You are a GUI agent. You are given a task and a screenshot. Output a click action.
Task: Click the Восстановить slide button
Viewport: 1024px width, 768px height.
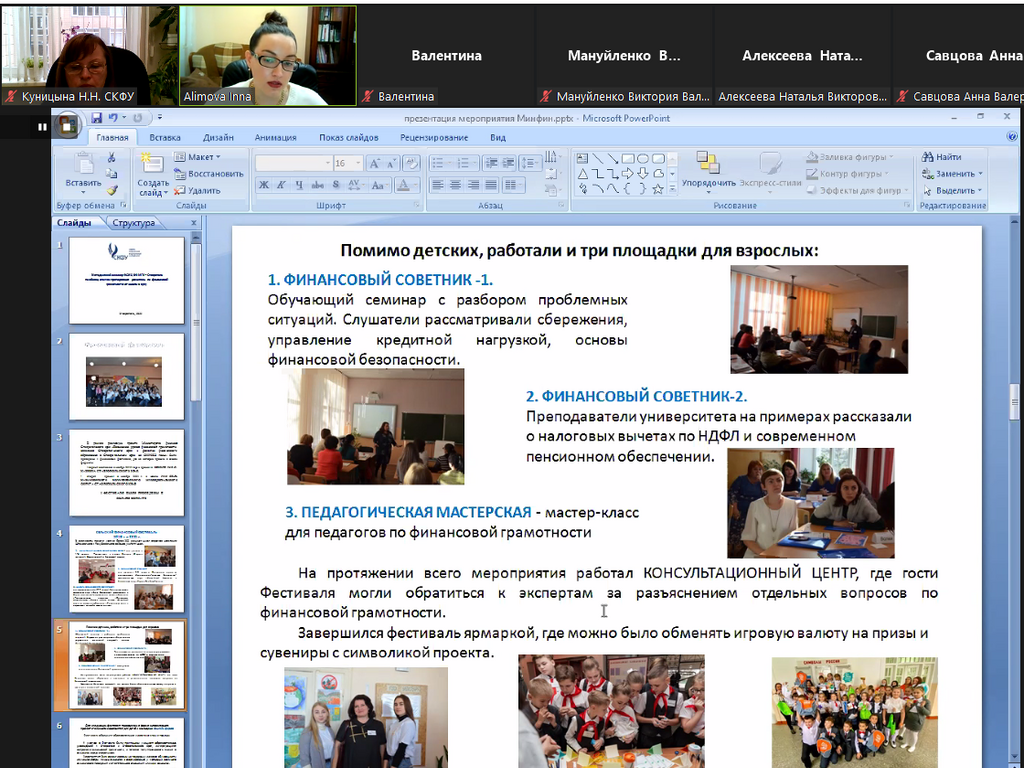tap(209, 174)
